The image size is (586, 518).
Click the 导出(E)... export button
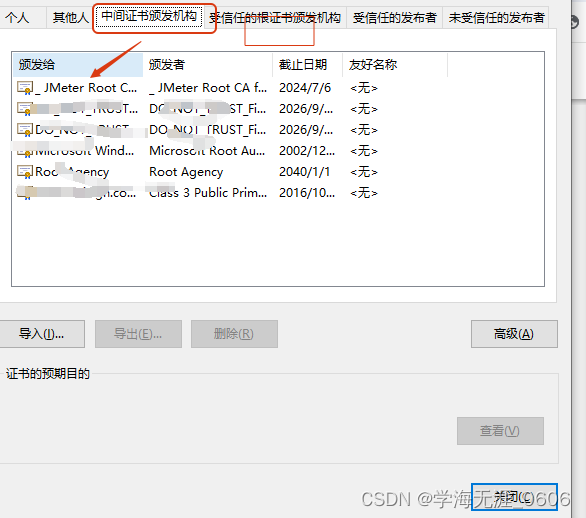point(138,334)
